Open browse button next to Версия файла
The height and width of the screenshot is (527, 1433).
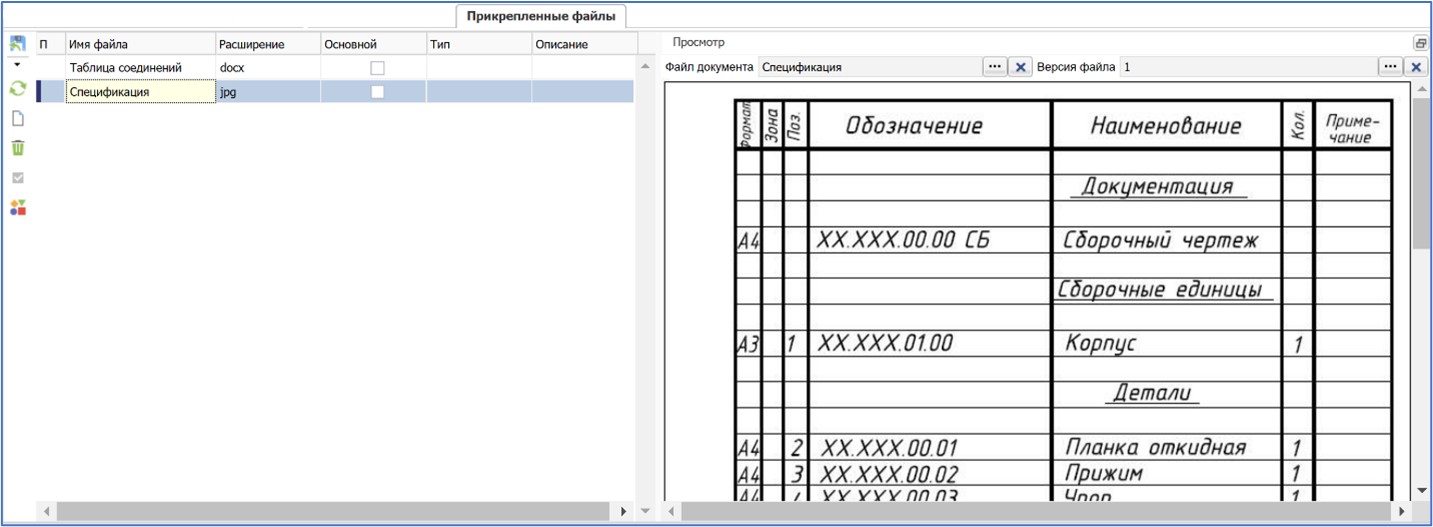pos(1389,67)
